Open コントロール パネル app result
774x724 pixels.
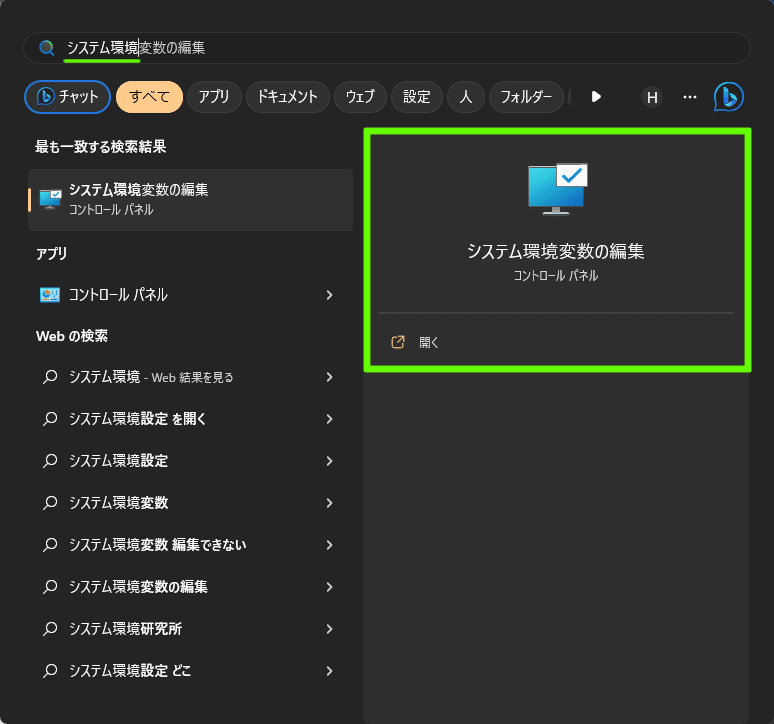click(x=191, y=295)
